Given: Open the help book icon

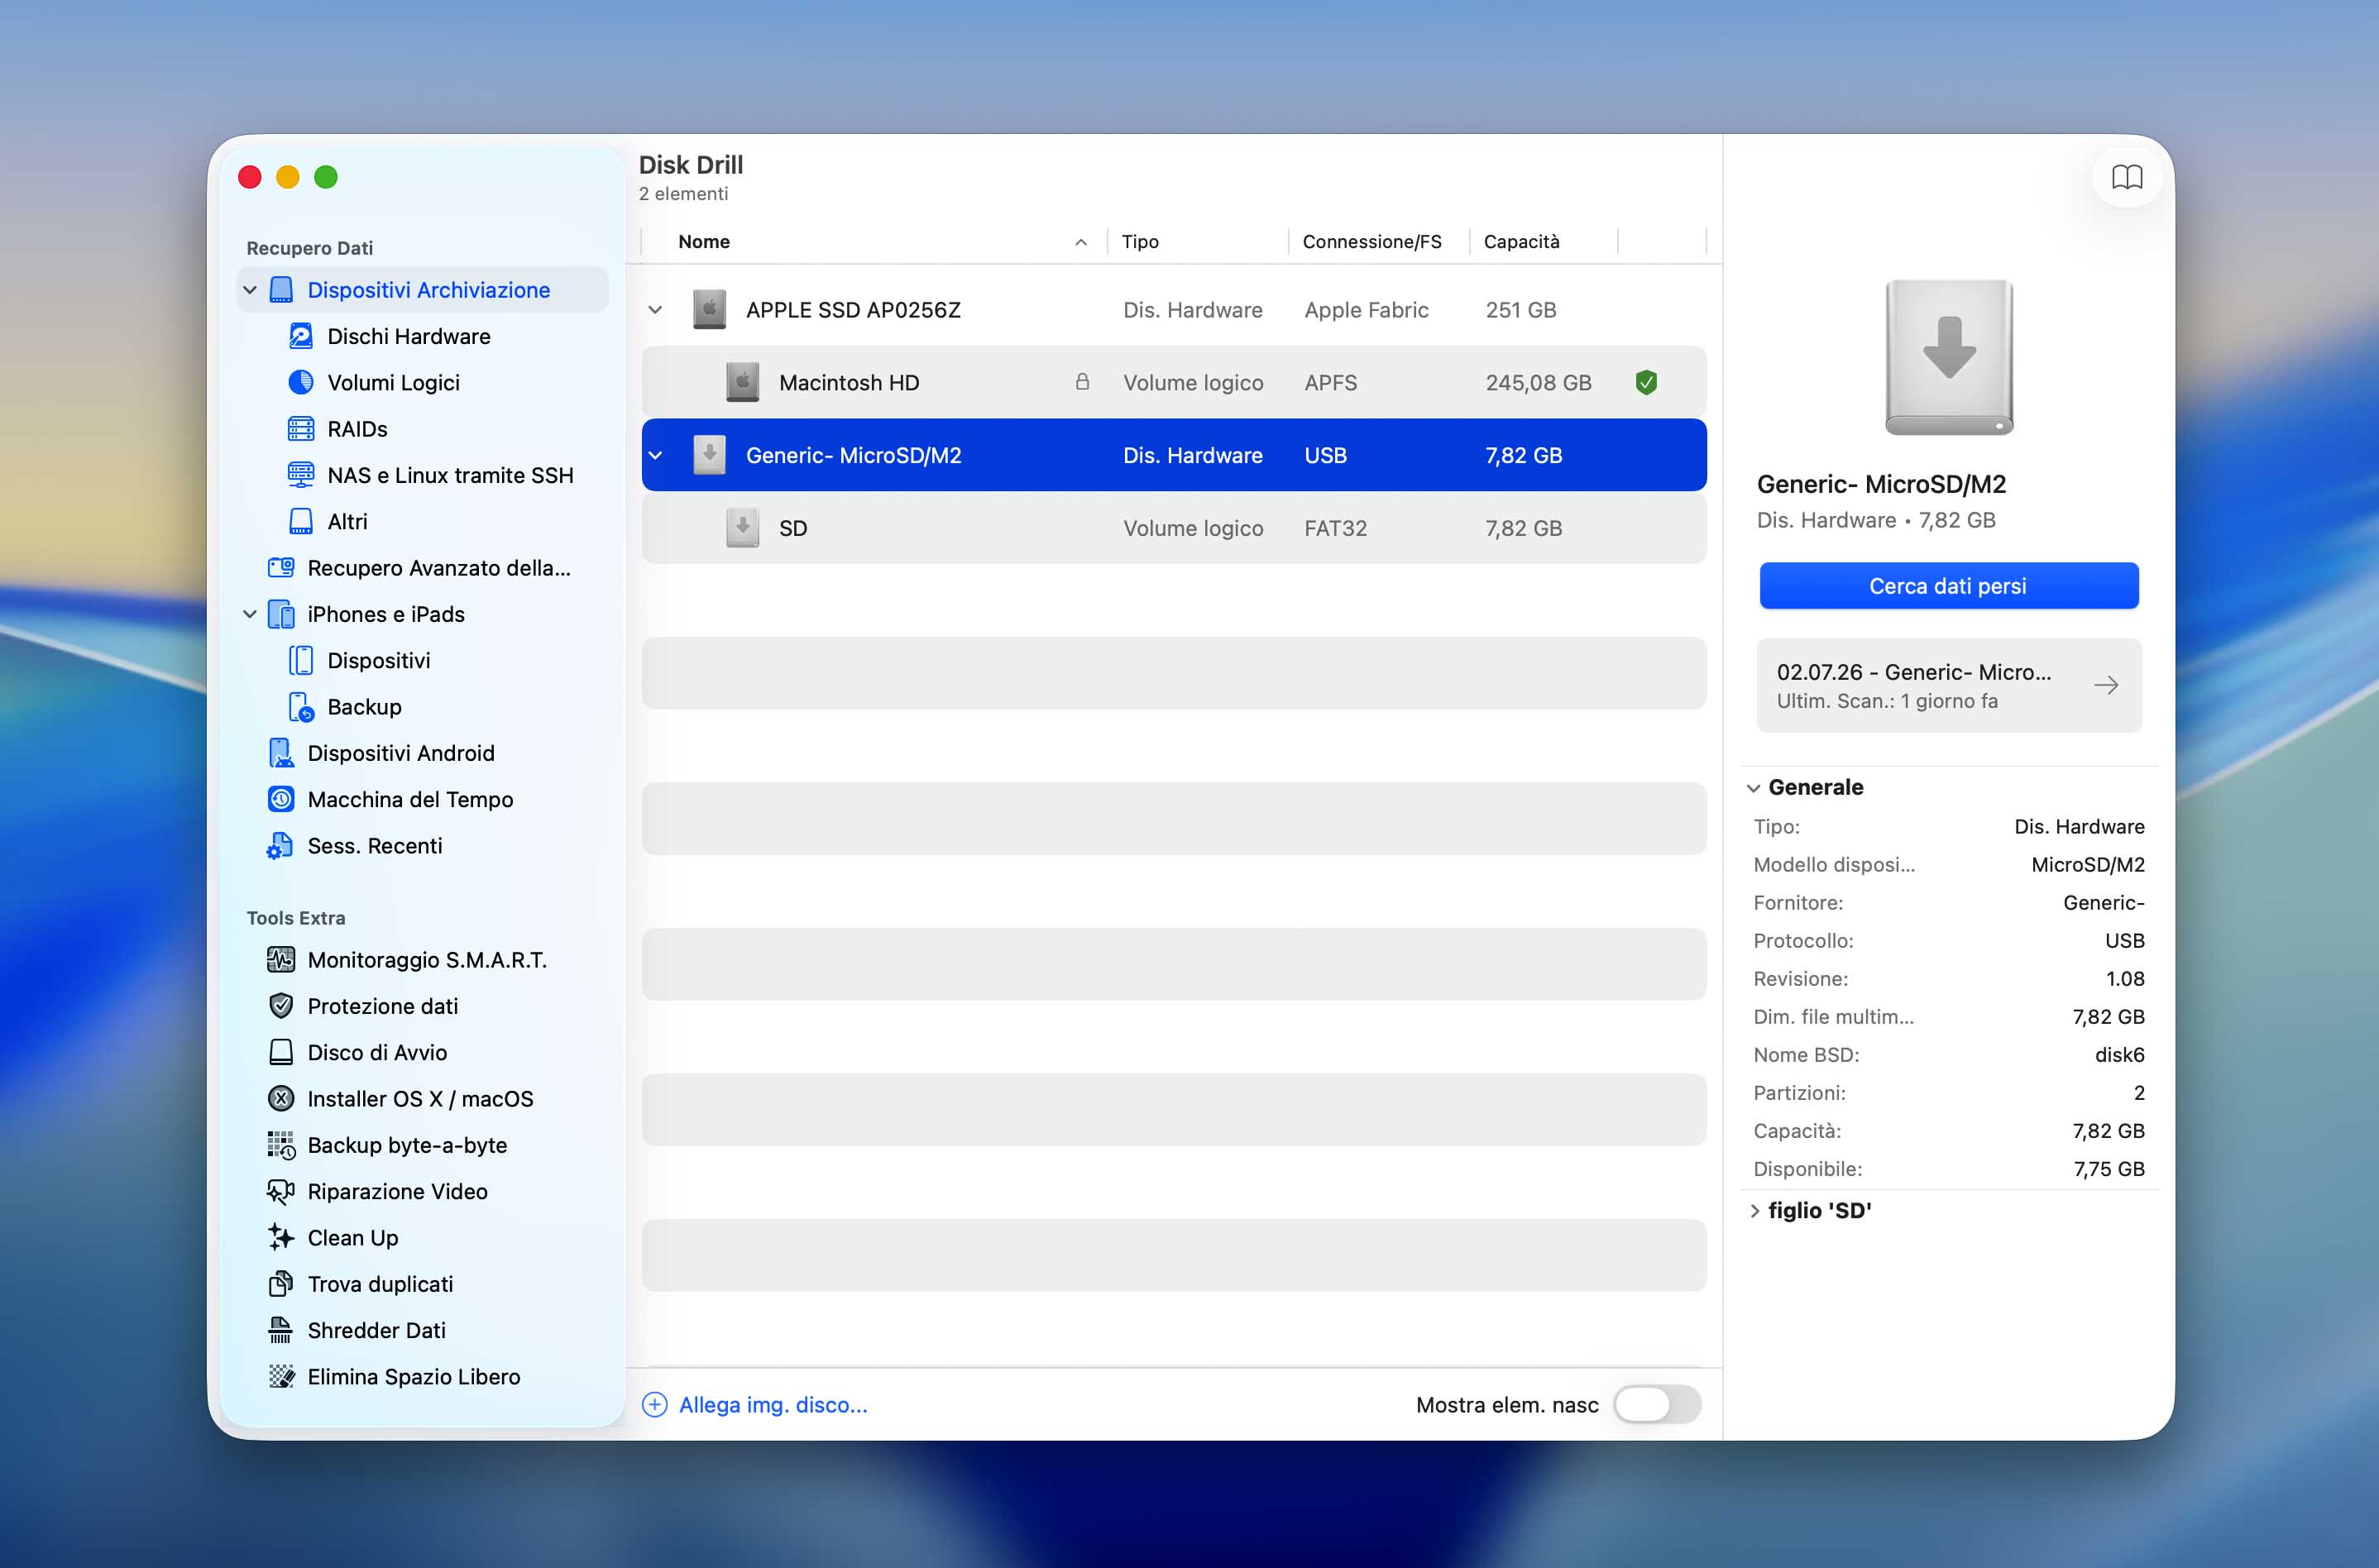Looking at the screenshot, I should tap(2126, 177).
